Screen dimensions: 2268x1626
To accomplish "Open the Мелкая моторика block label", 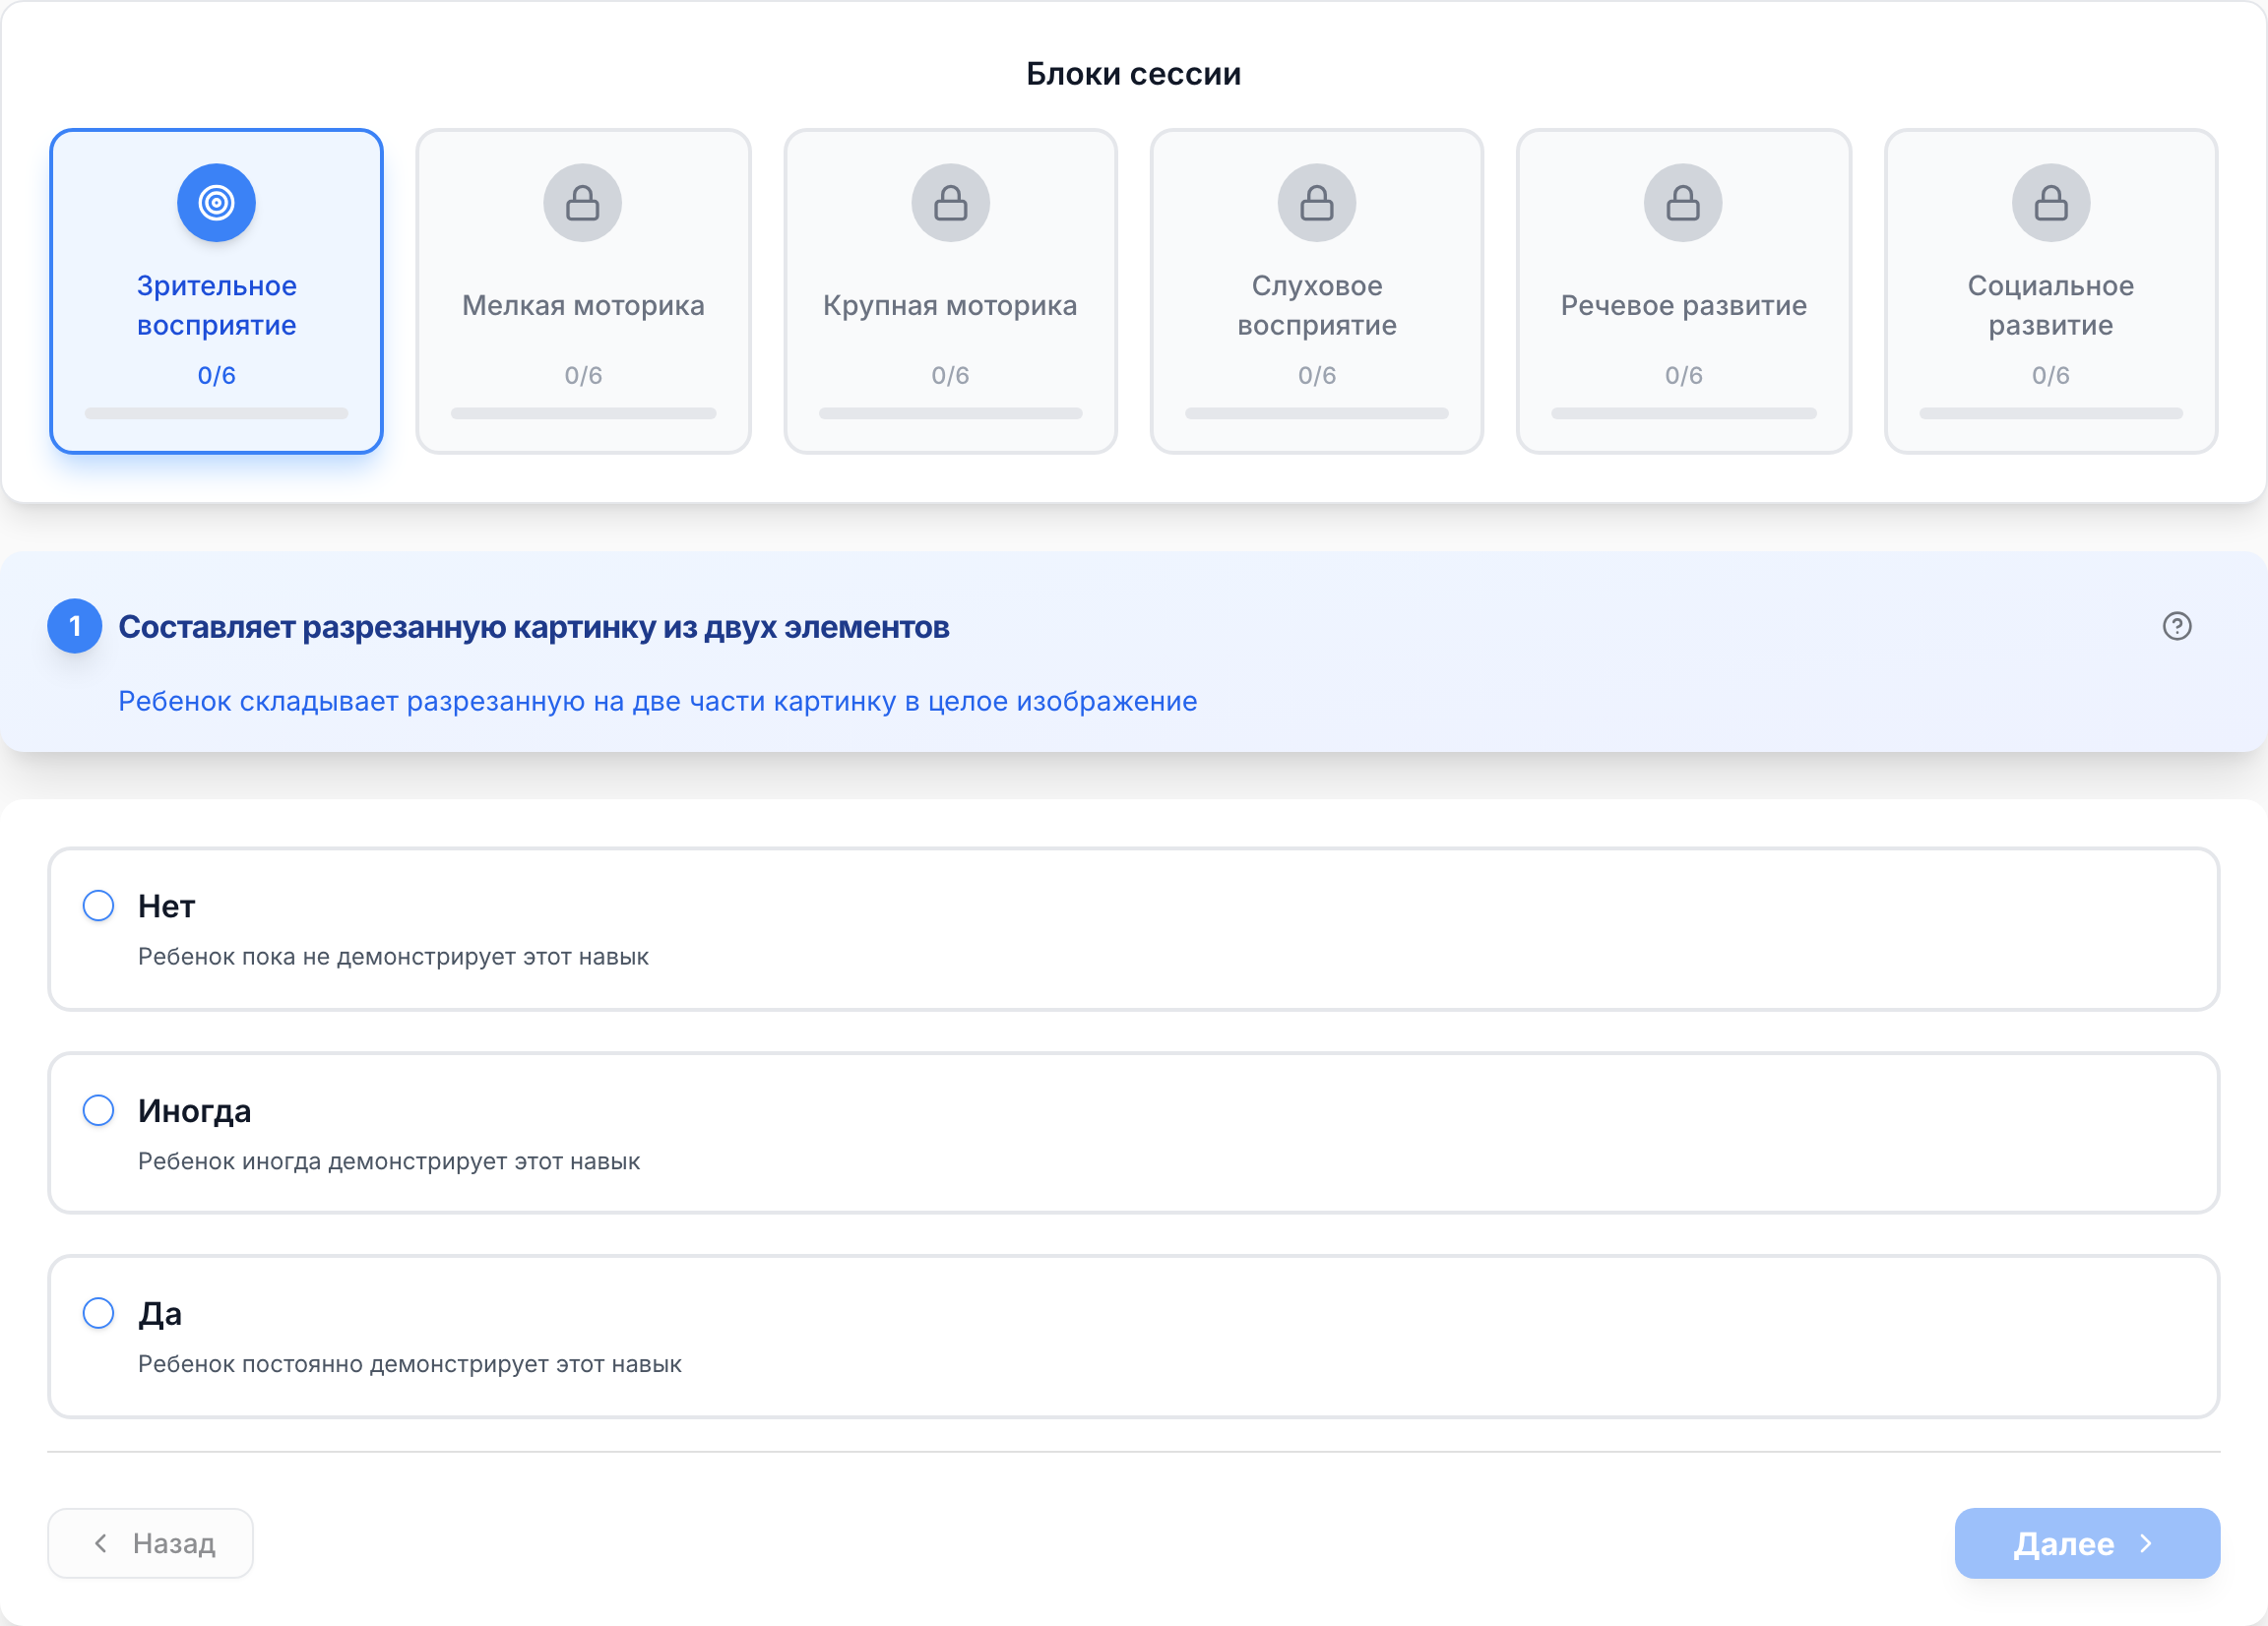I will tap(583, 305).
